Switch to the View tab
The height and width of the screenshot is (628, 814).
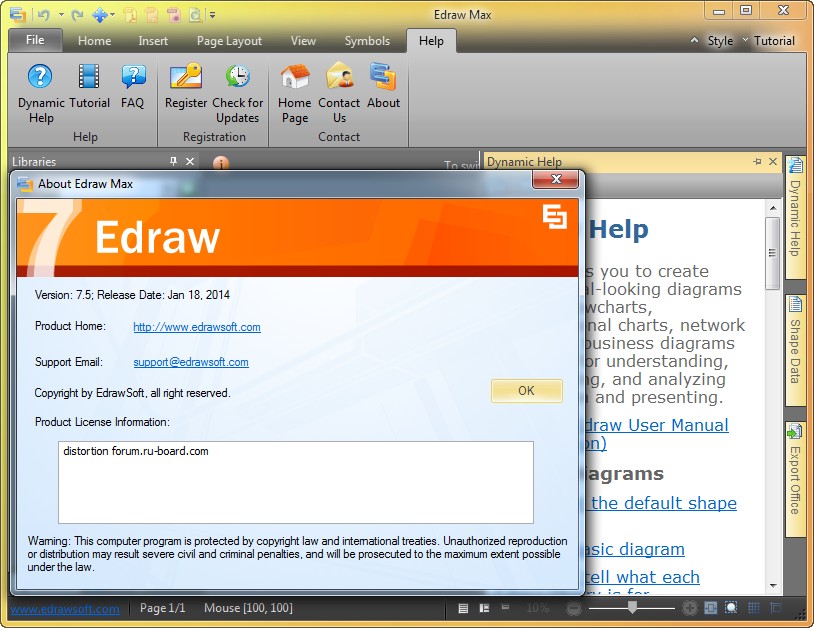coord(303,40)
